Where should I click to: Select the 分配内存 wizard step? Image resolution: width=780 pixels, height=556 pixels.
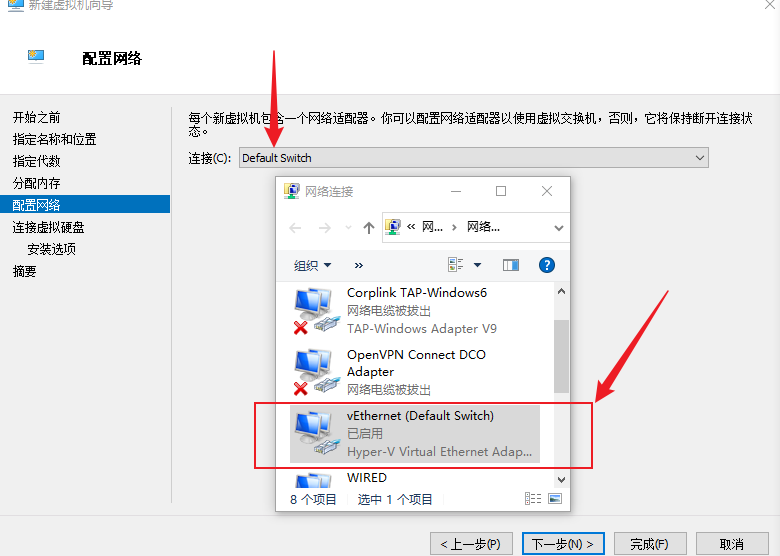[36, 183]
